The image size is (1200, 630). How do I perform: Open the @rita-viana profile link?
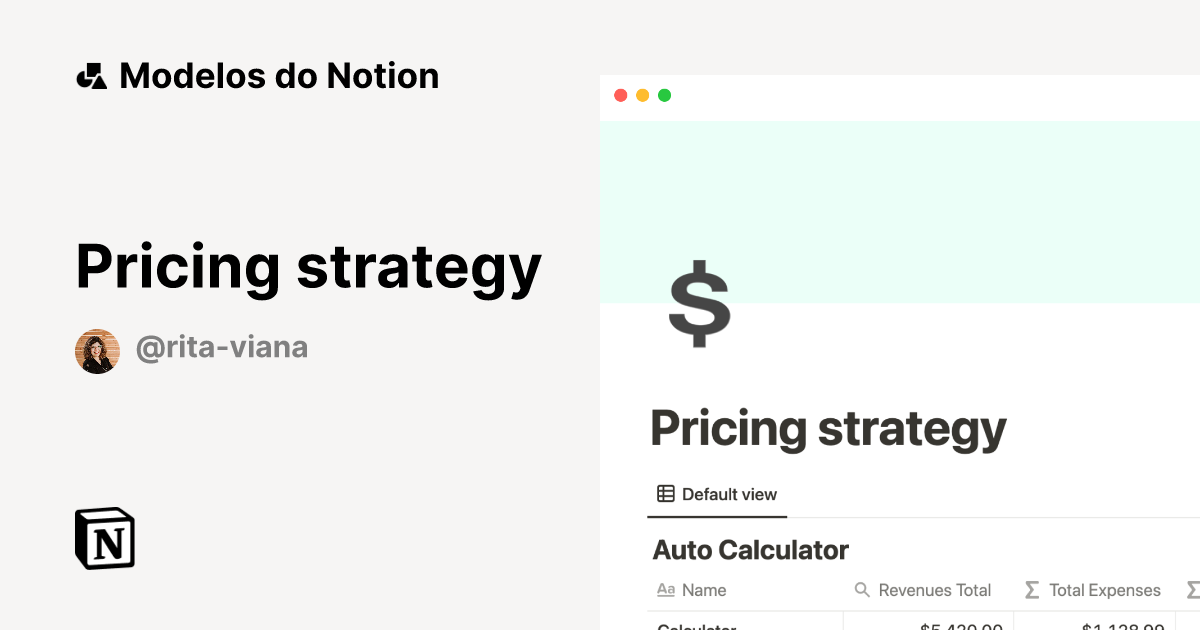tap(222, 347)
